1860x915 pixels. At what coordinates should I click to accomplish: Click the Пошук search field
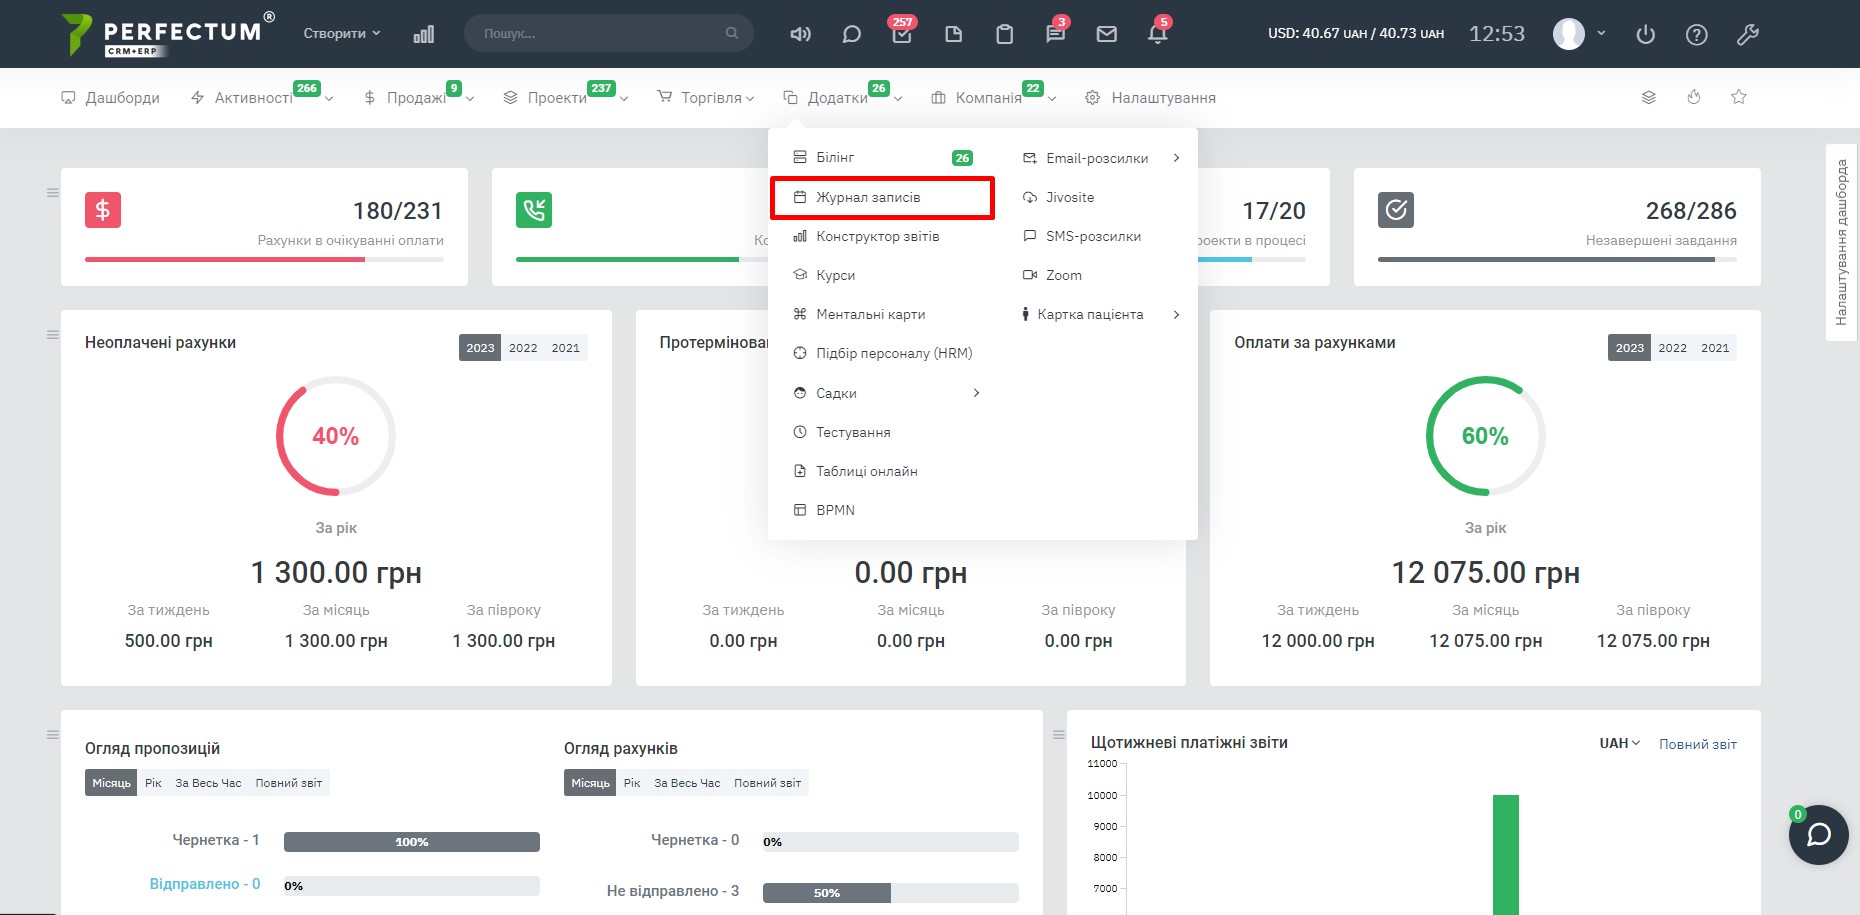click(x=602, y=33)
